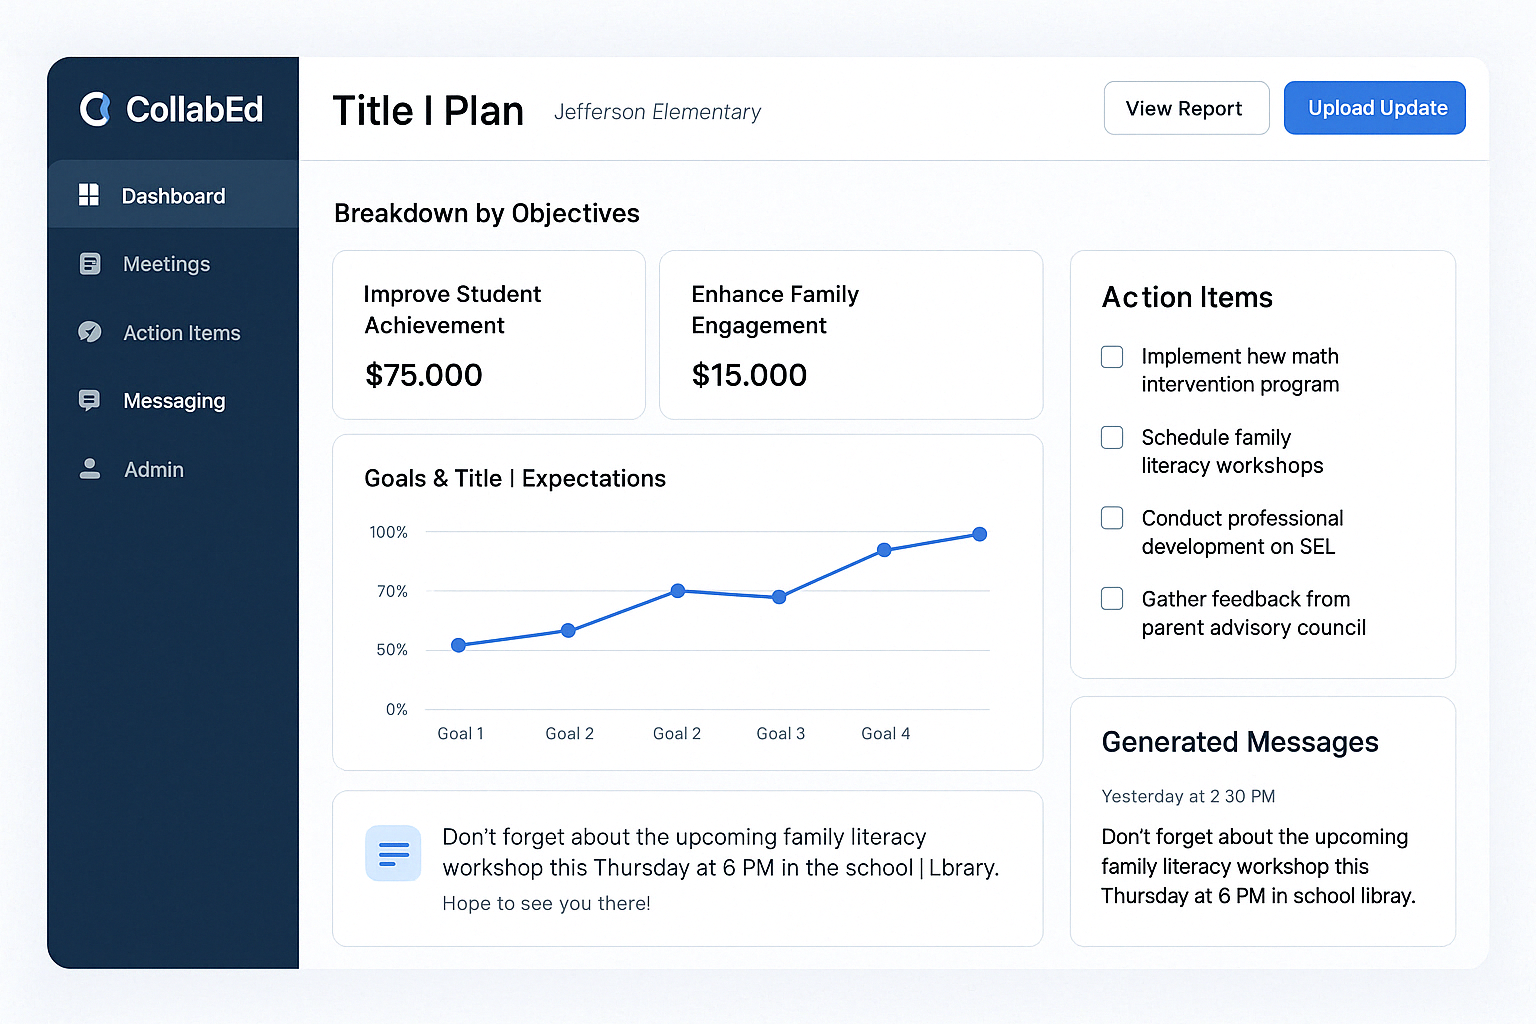
Task: Mark professional development on SEL done
Action: 1112,518
